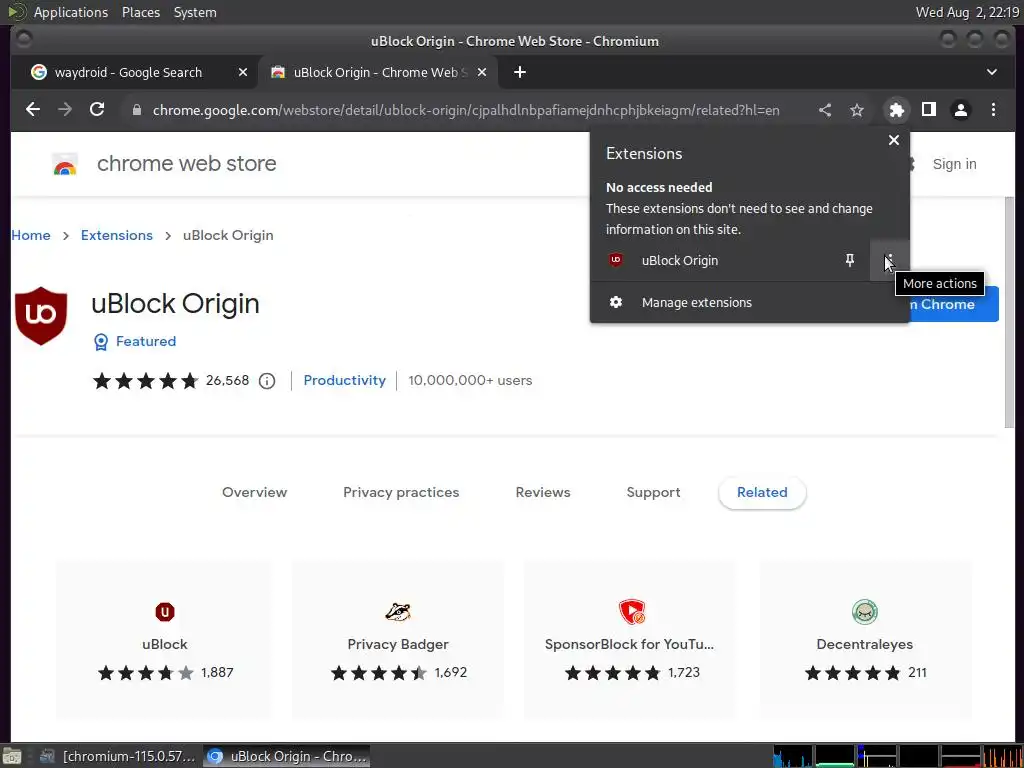Screen dimensions: 1024x768
Task: Open the SponsorBlock for YouTube card
Action: [x=631, y=640]
